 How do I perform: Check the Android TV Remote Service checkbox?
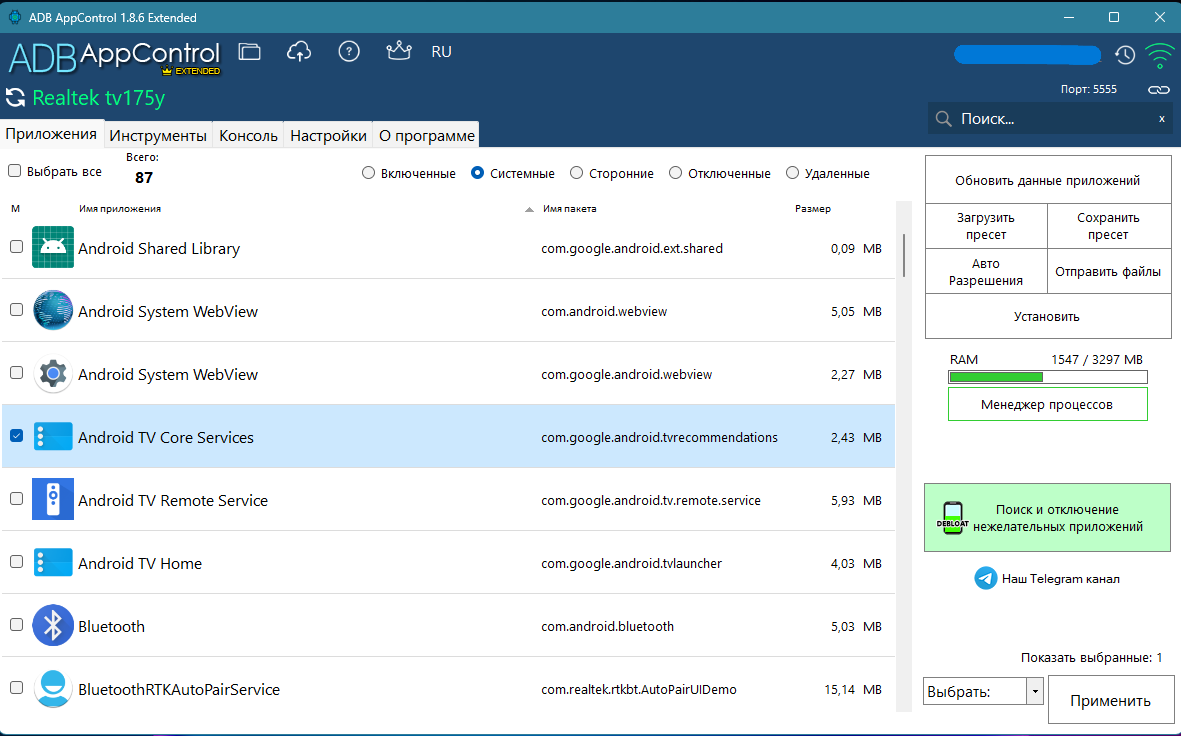[16, 499]
